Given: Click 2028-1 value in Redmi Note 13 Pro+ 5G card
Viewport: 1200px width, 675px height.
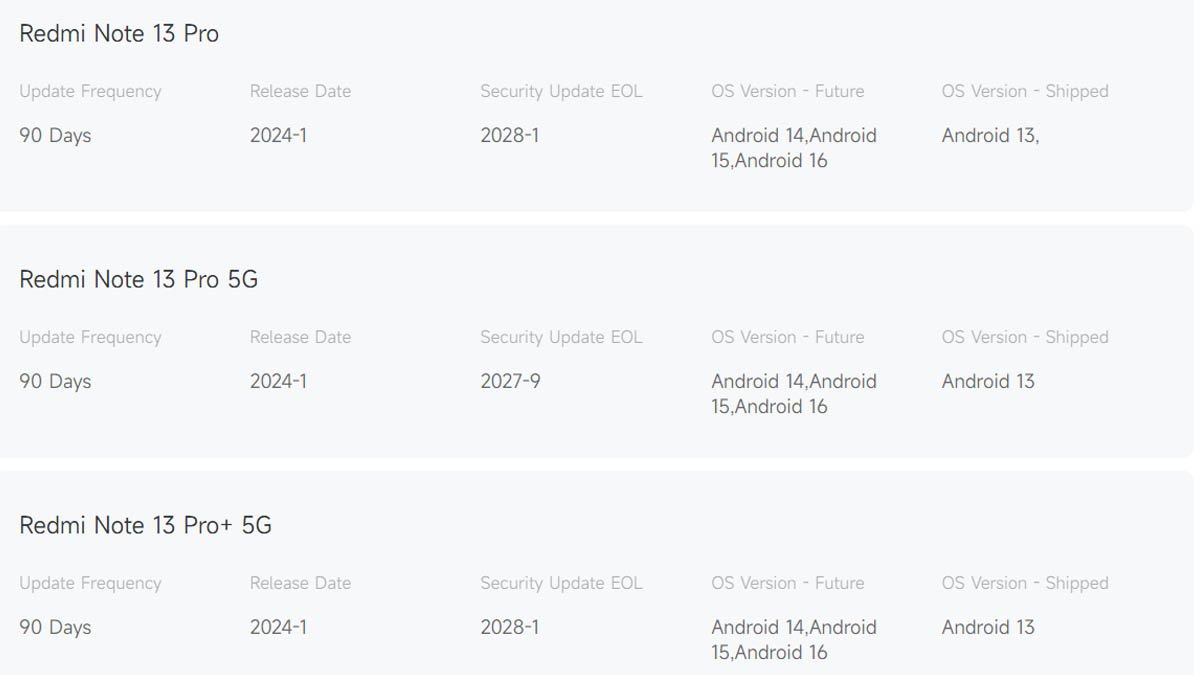Looking at the screenshot, I should [x=509, y=627].
